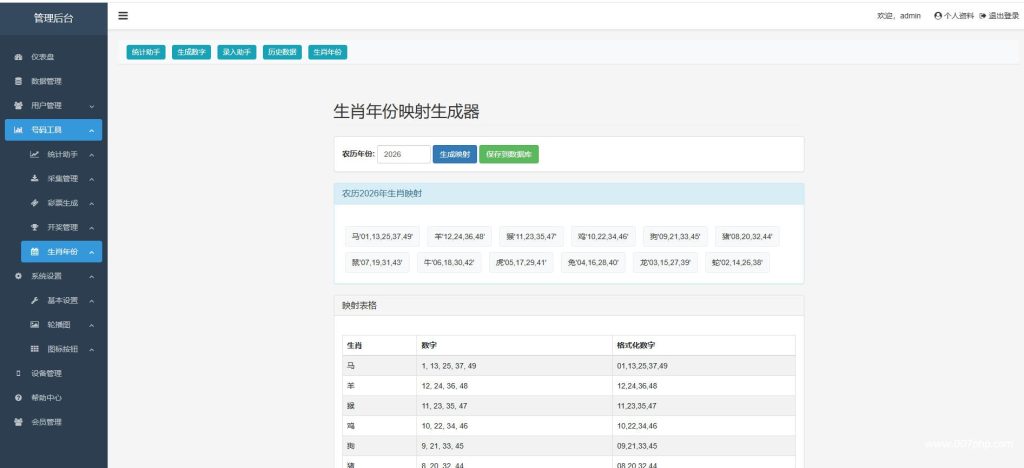Click the sidebar 生肖年份 calendar icon

point(35,252)
